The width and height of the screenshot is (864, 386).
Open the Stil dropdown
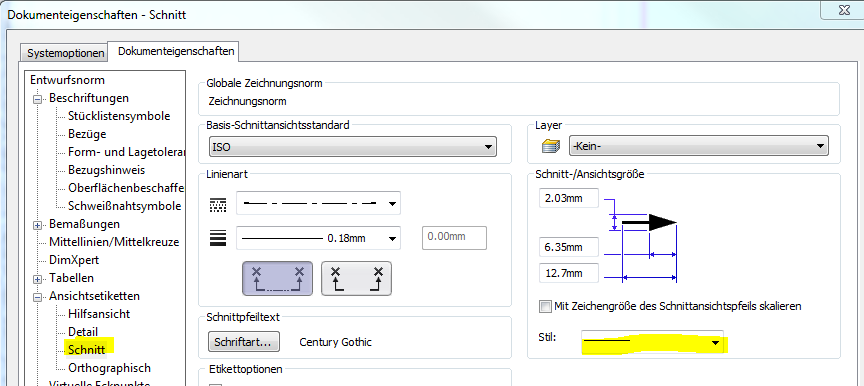652,342
